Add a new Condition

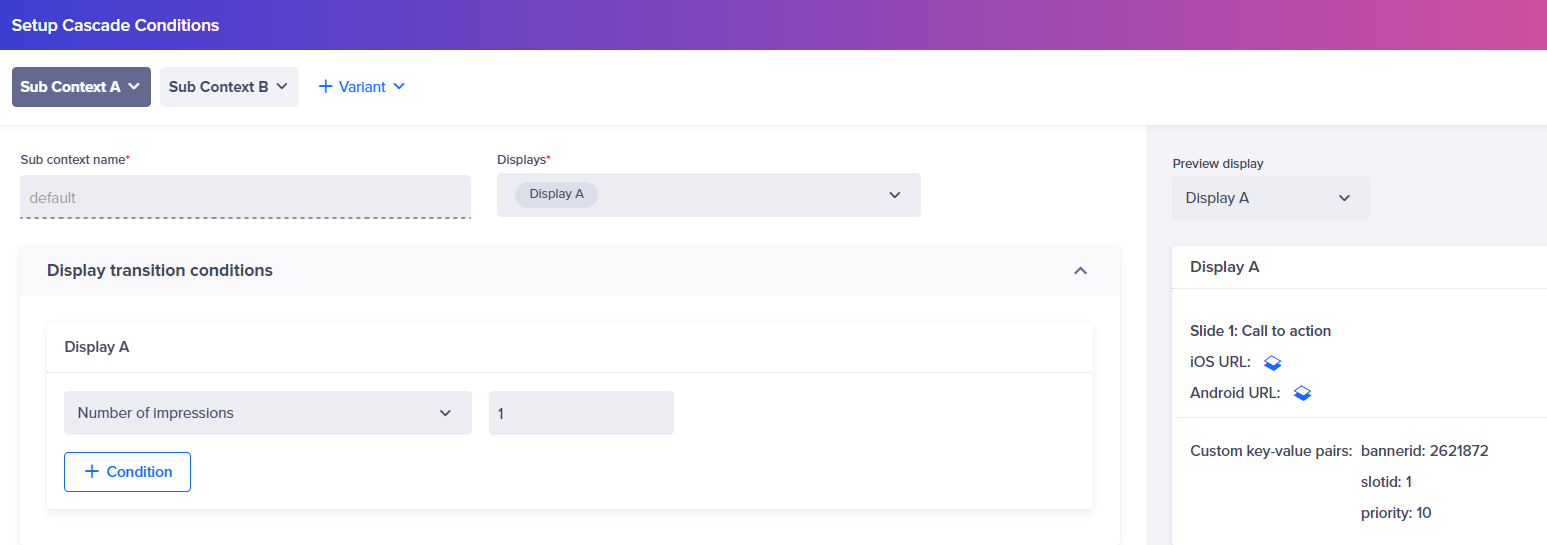tap(127, 472)
